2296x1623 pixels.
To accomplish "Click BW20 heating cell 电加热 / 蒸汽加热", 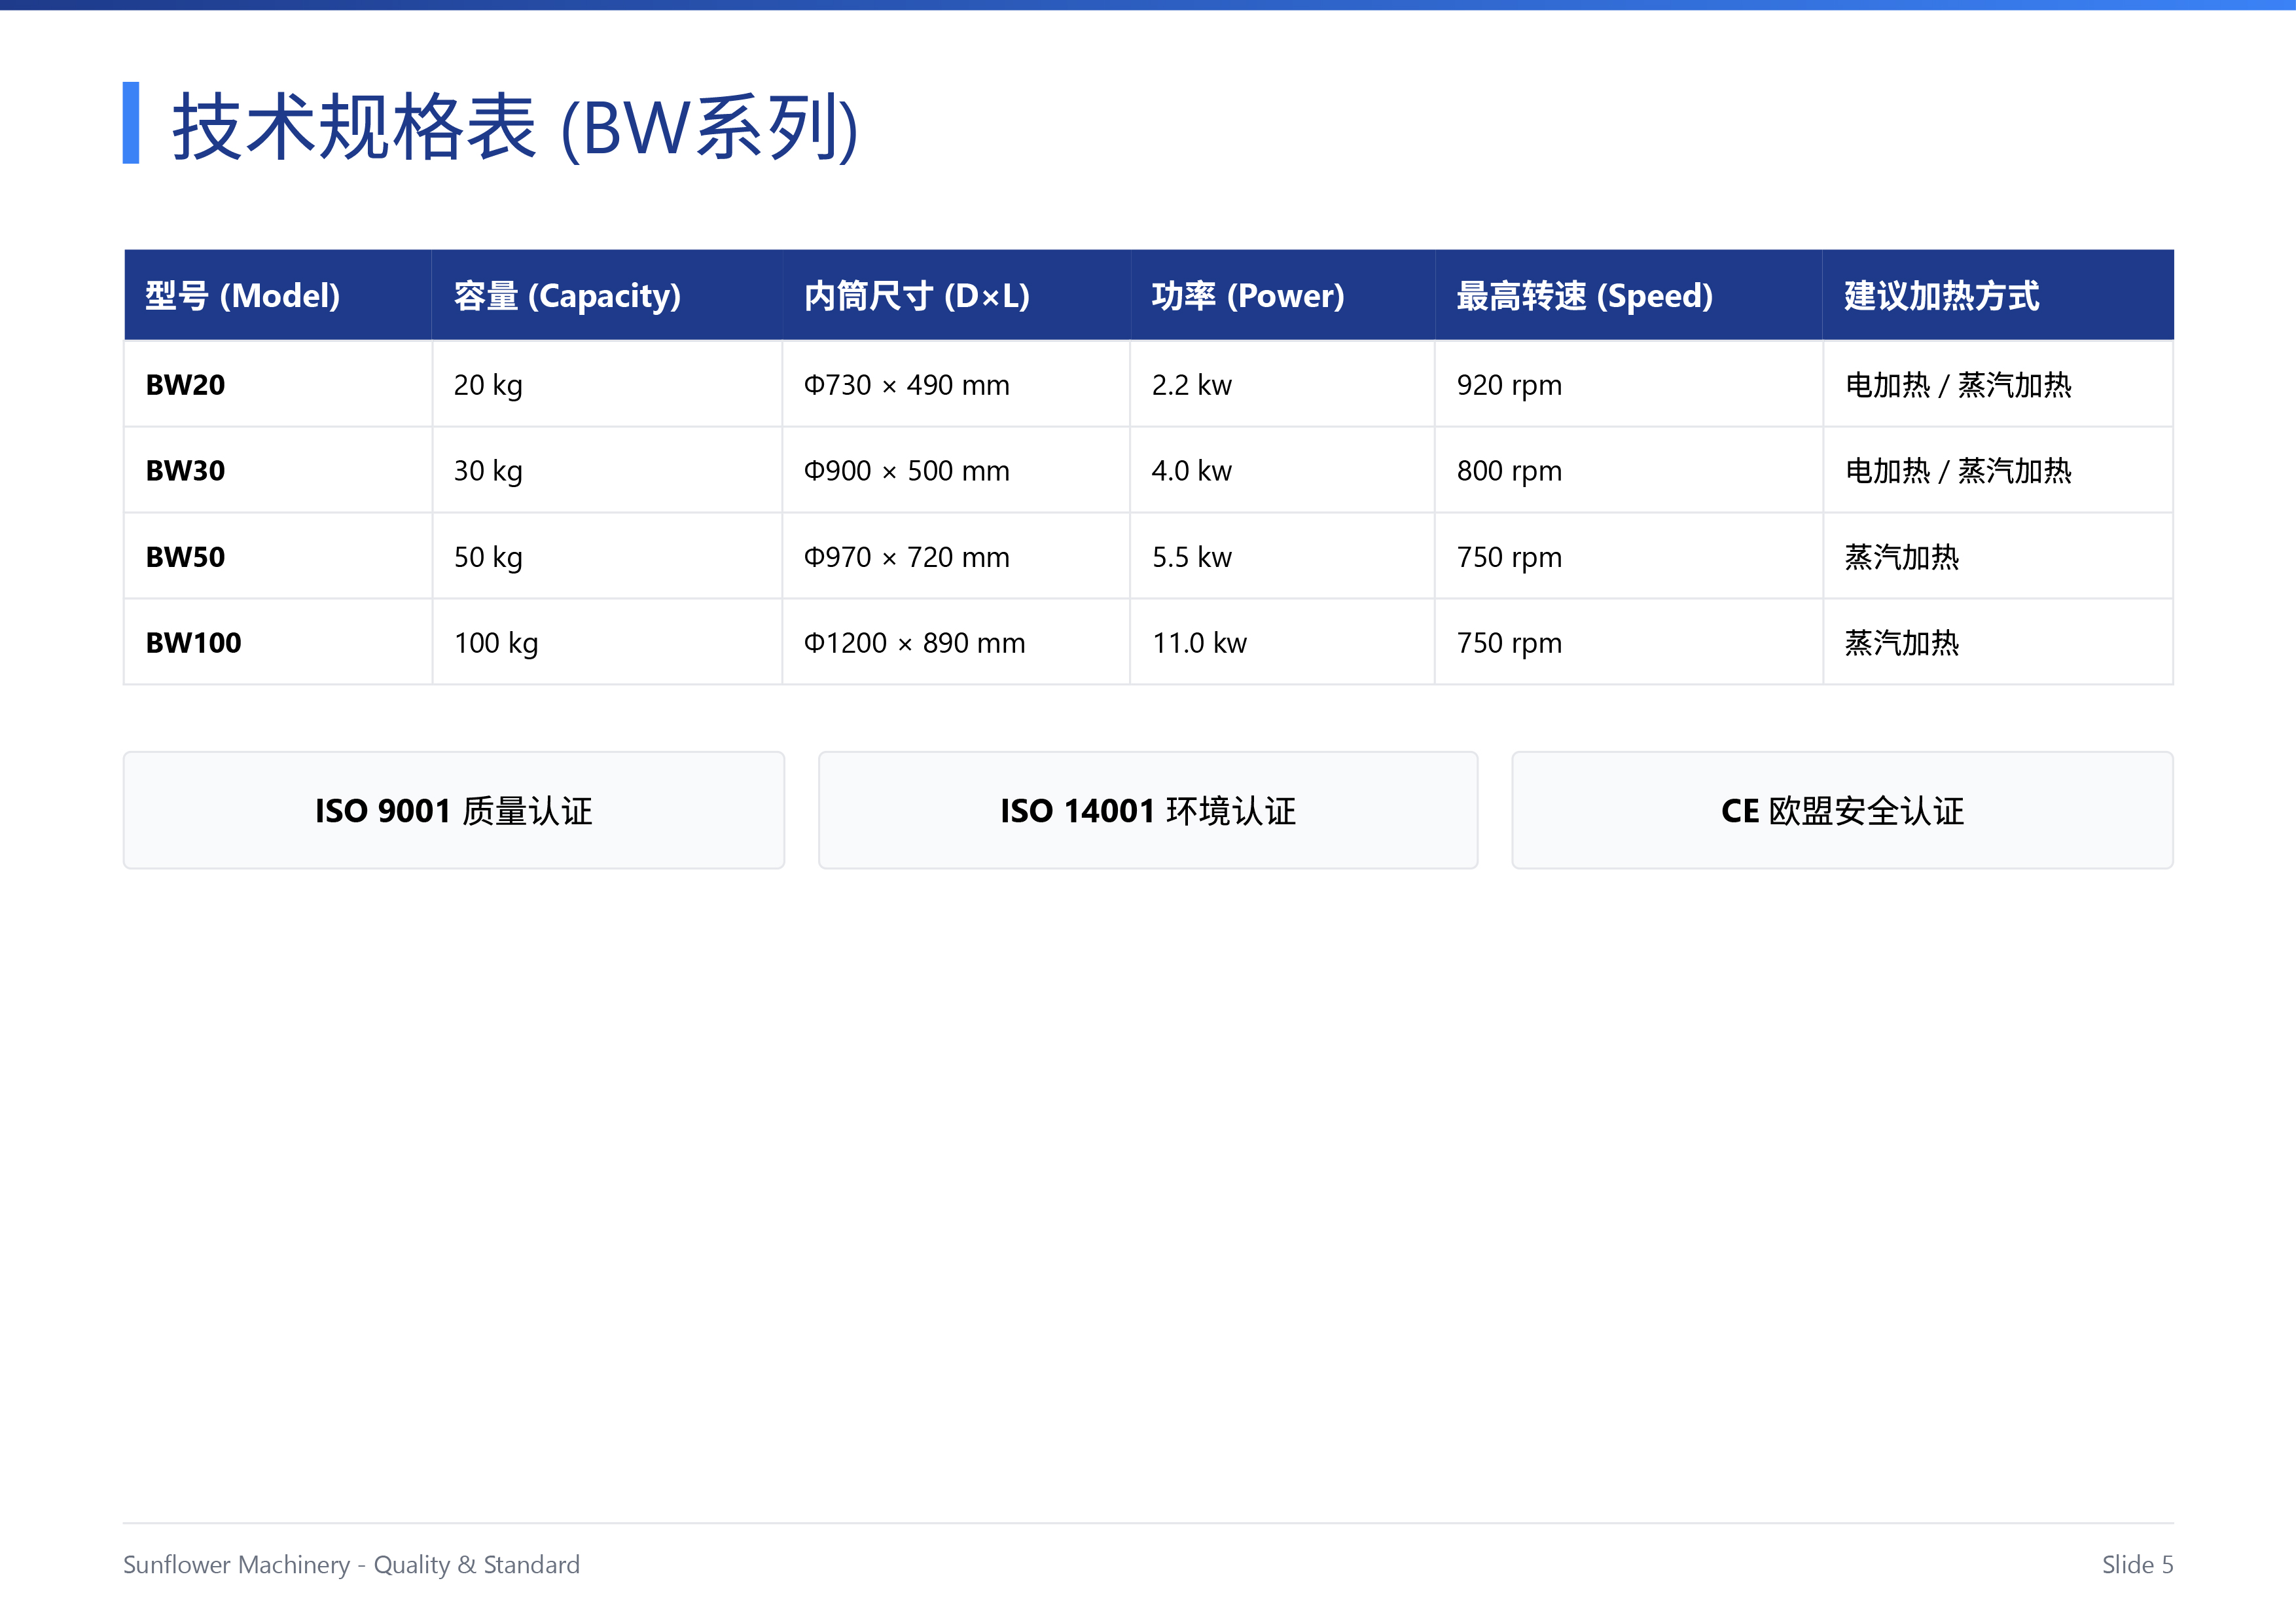I will [1998, 384].
